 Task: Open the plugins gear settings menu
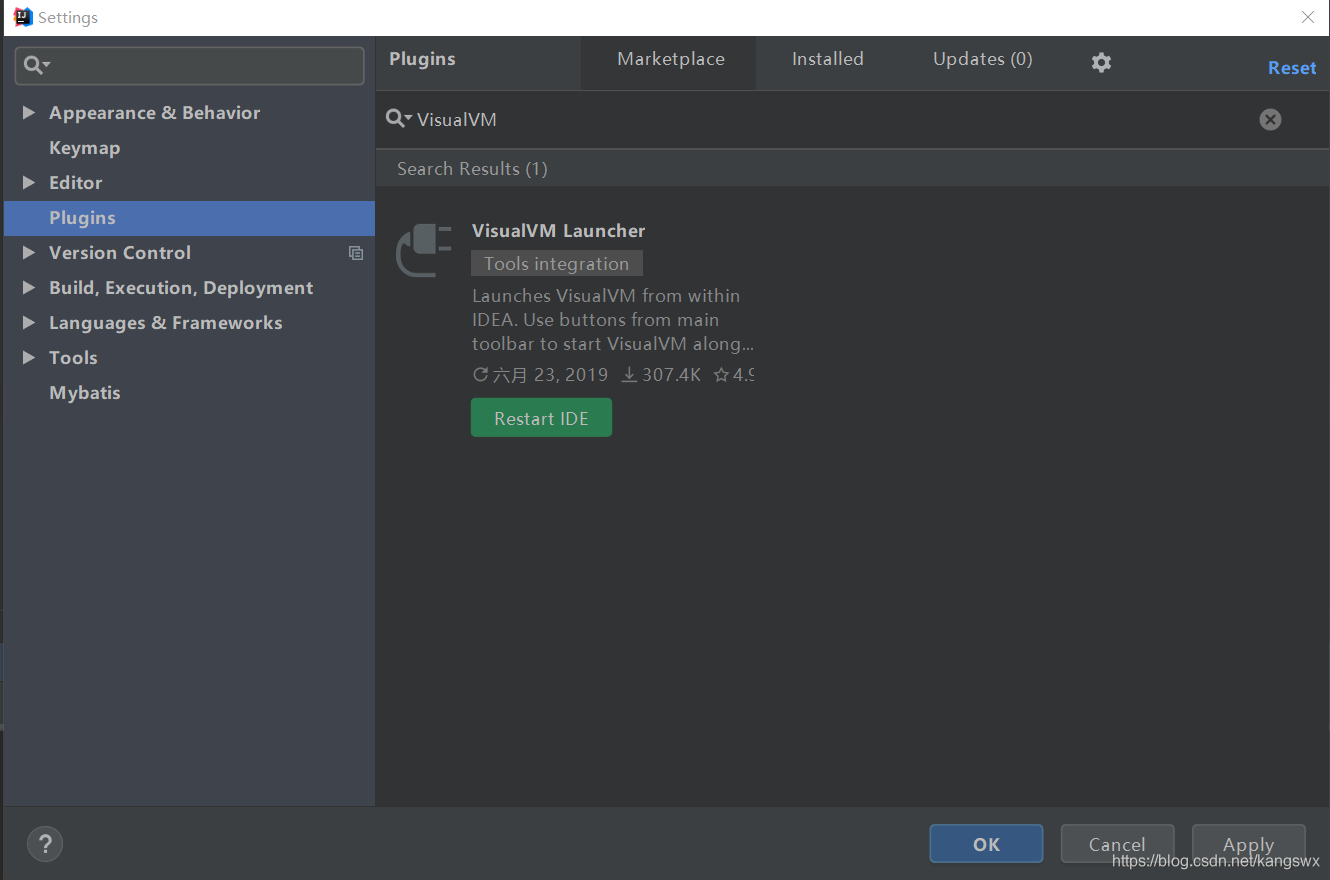click(x=1101, y=62)
